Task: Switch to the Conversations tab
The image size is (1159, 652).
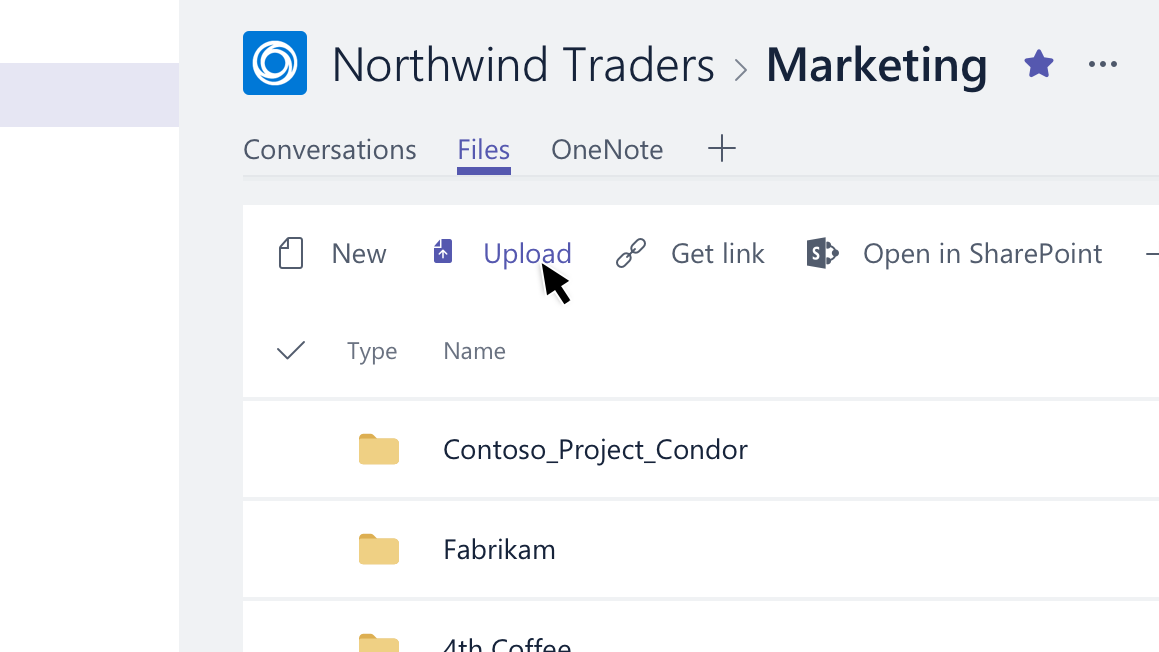Action: (x=330, y=150)
